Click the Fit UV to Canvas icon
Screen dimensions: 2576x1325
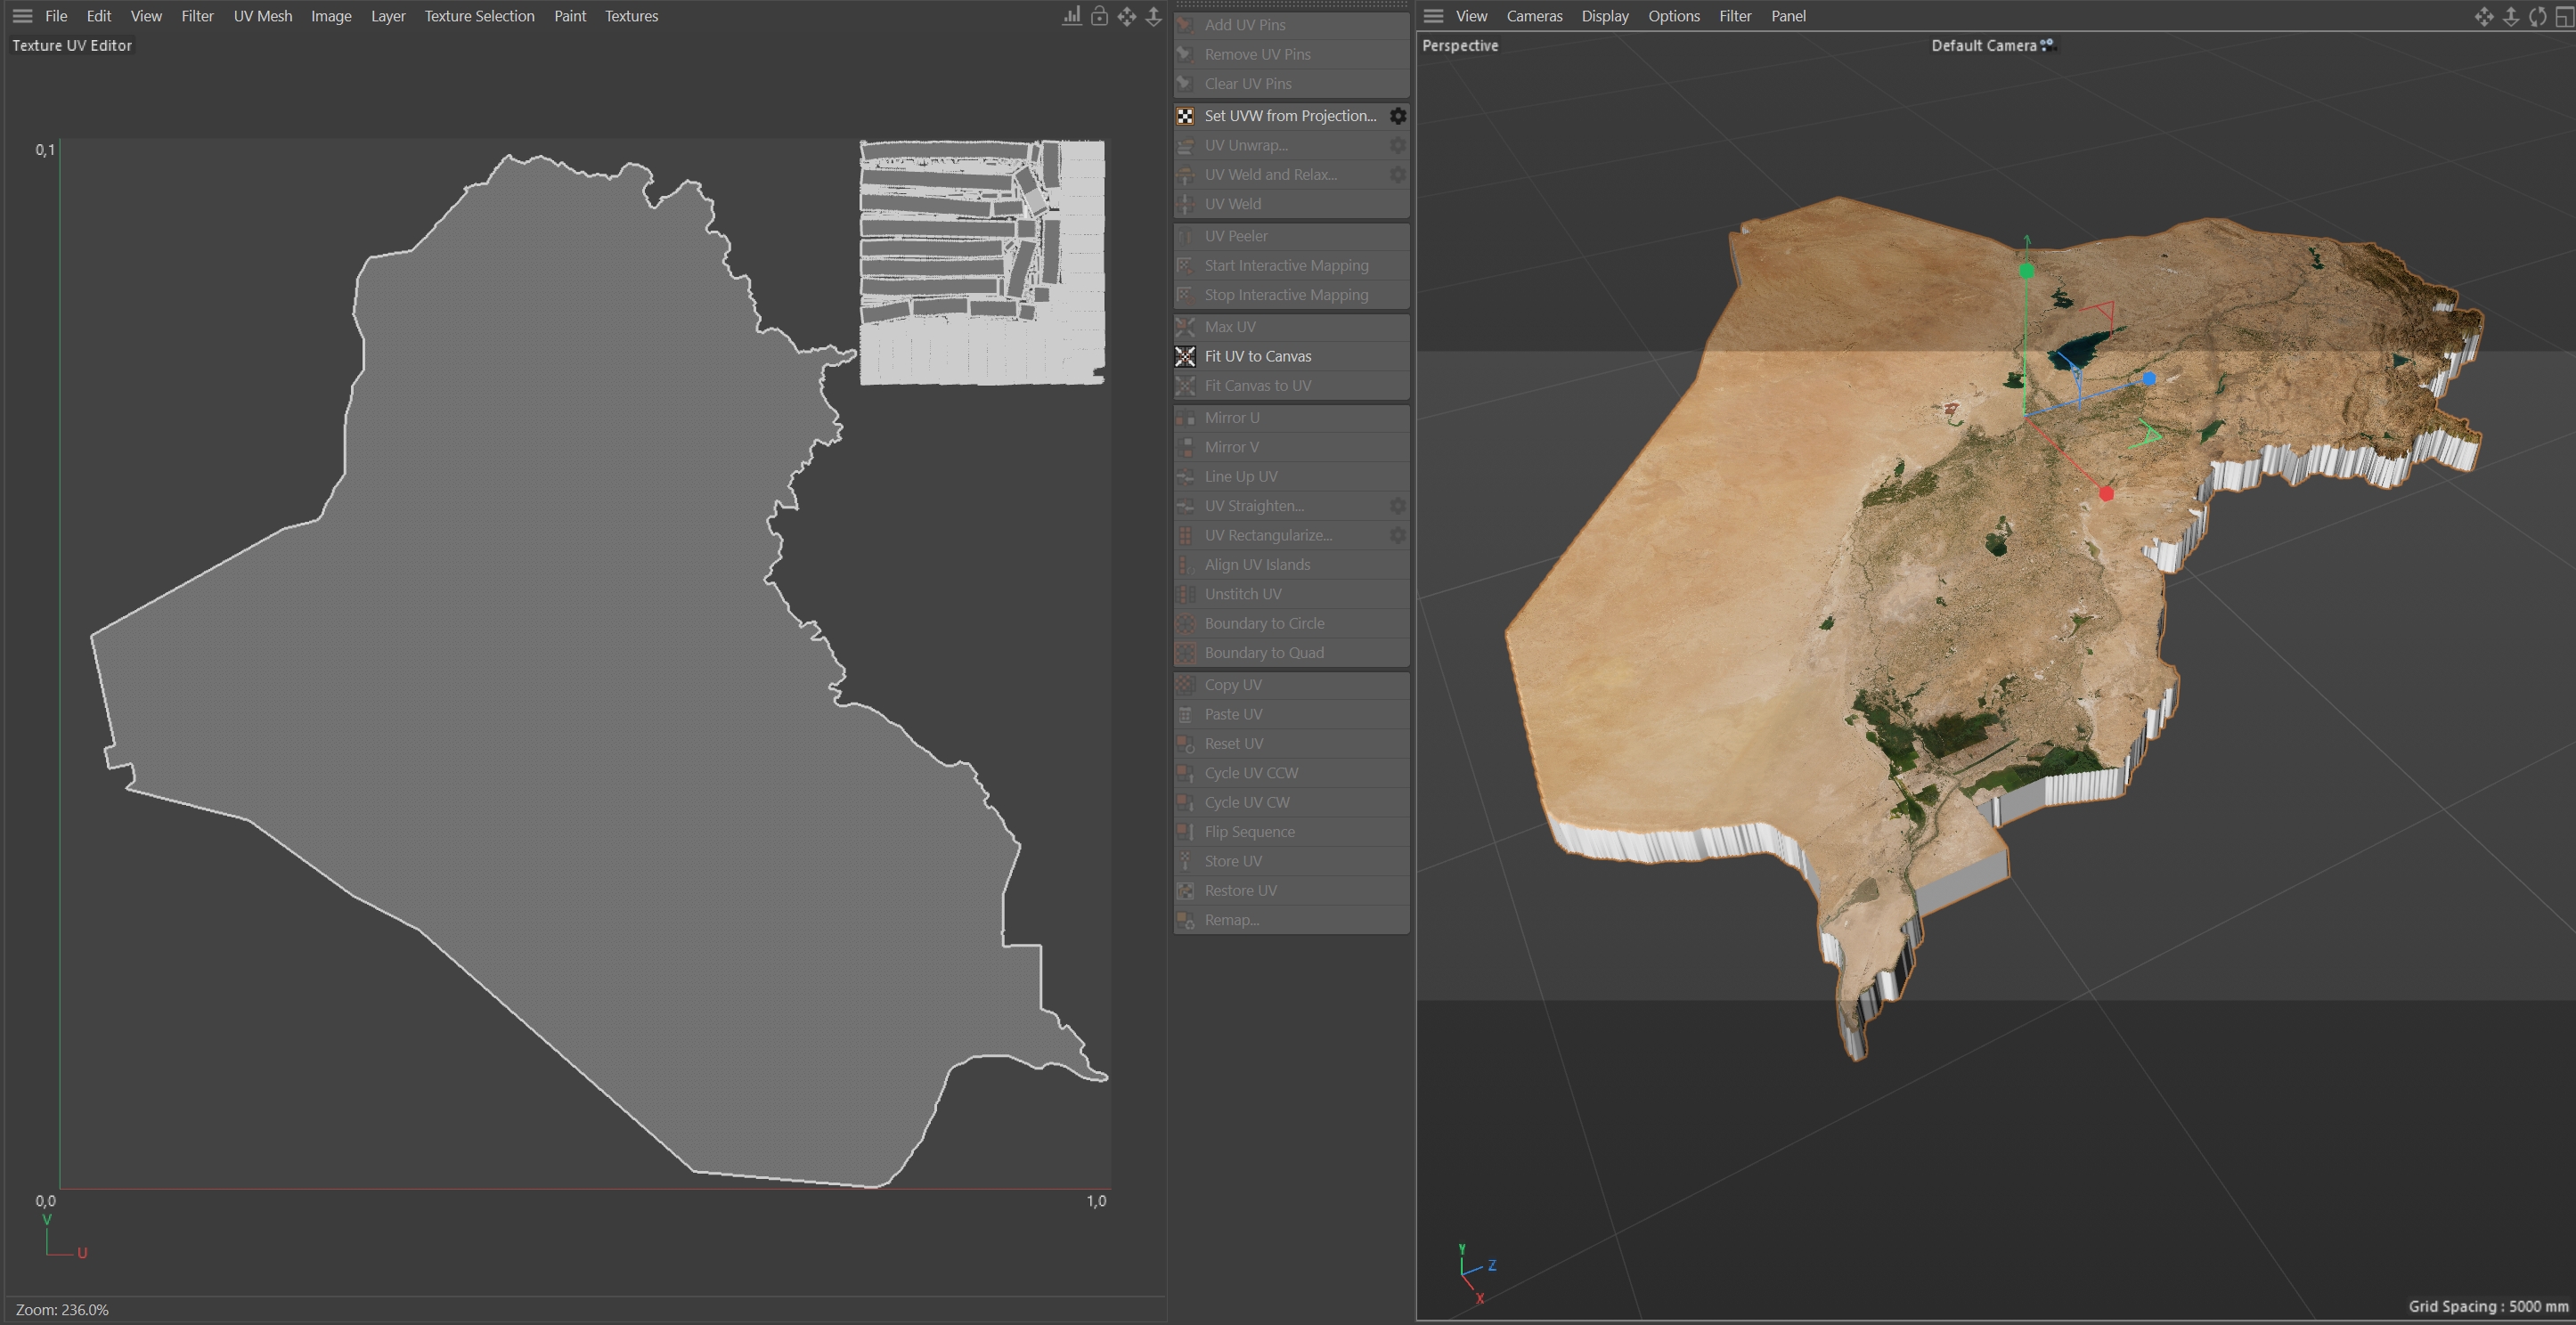pyautogui.click(x=1185, y=356)
